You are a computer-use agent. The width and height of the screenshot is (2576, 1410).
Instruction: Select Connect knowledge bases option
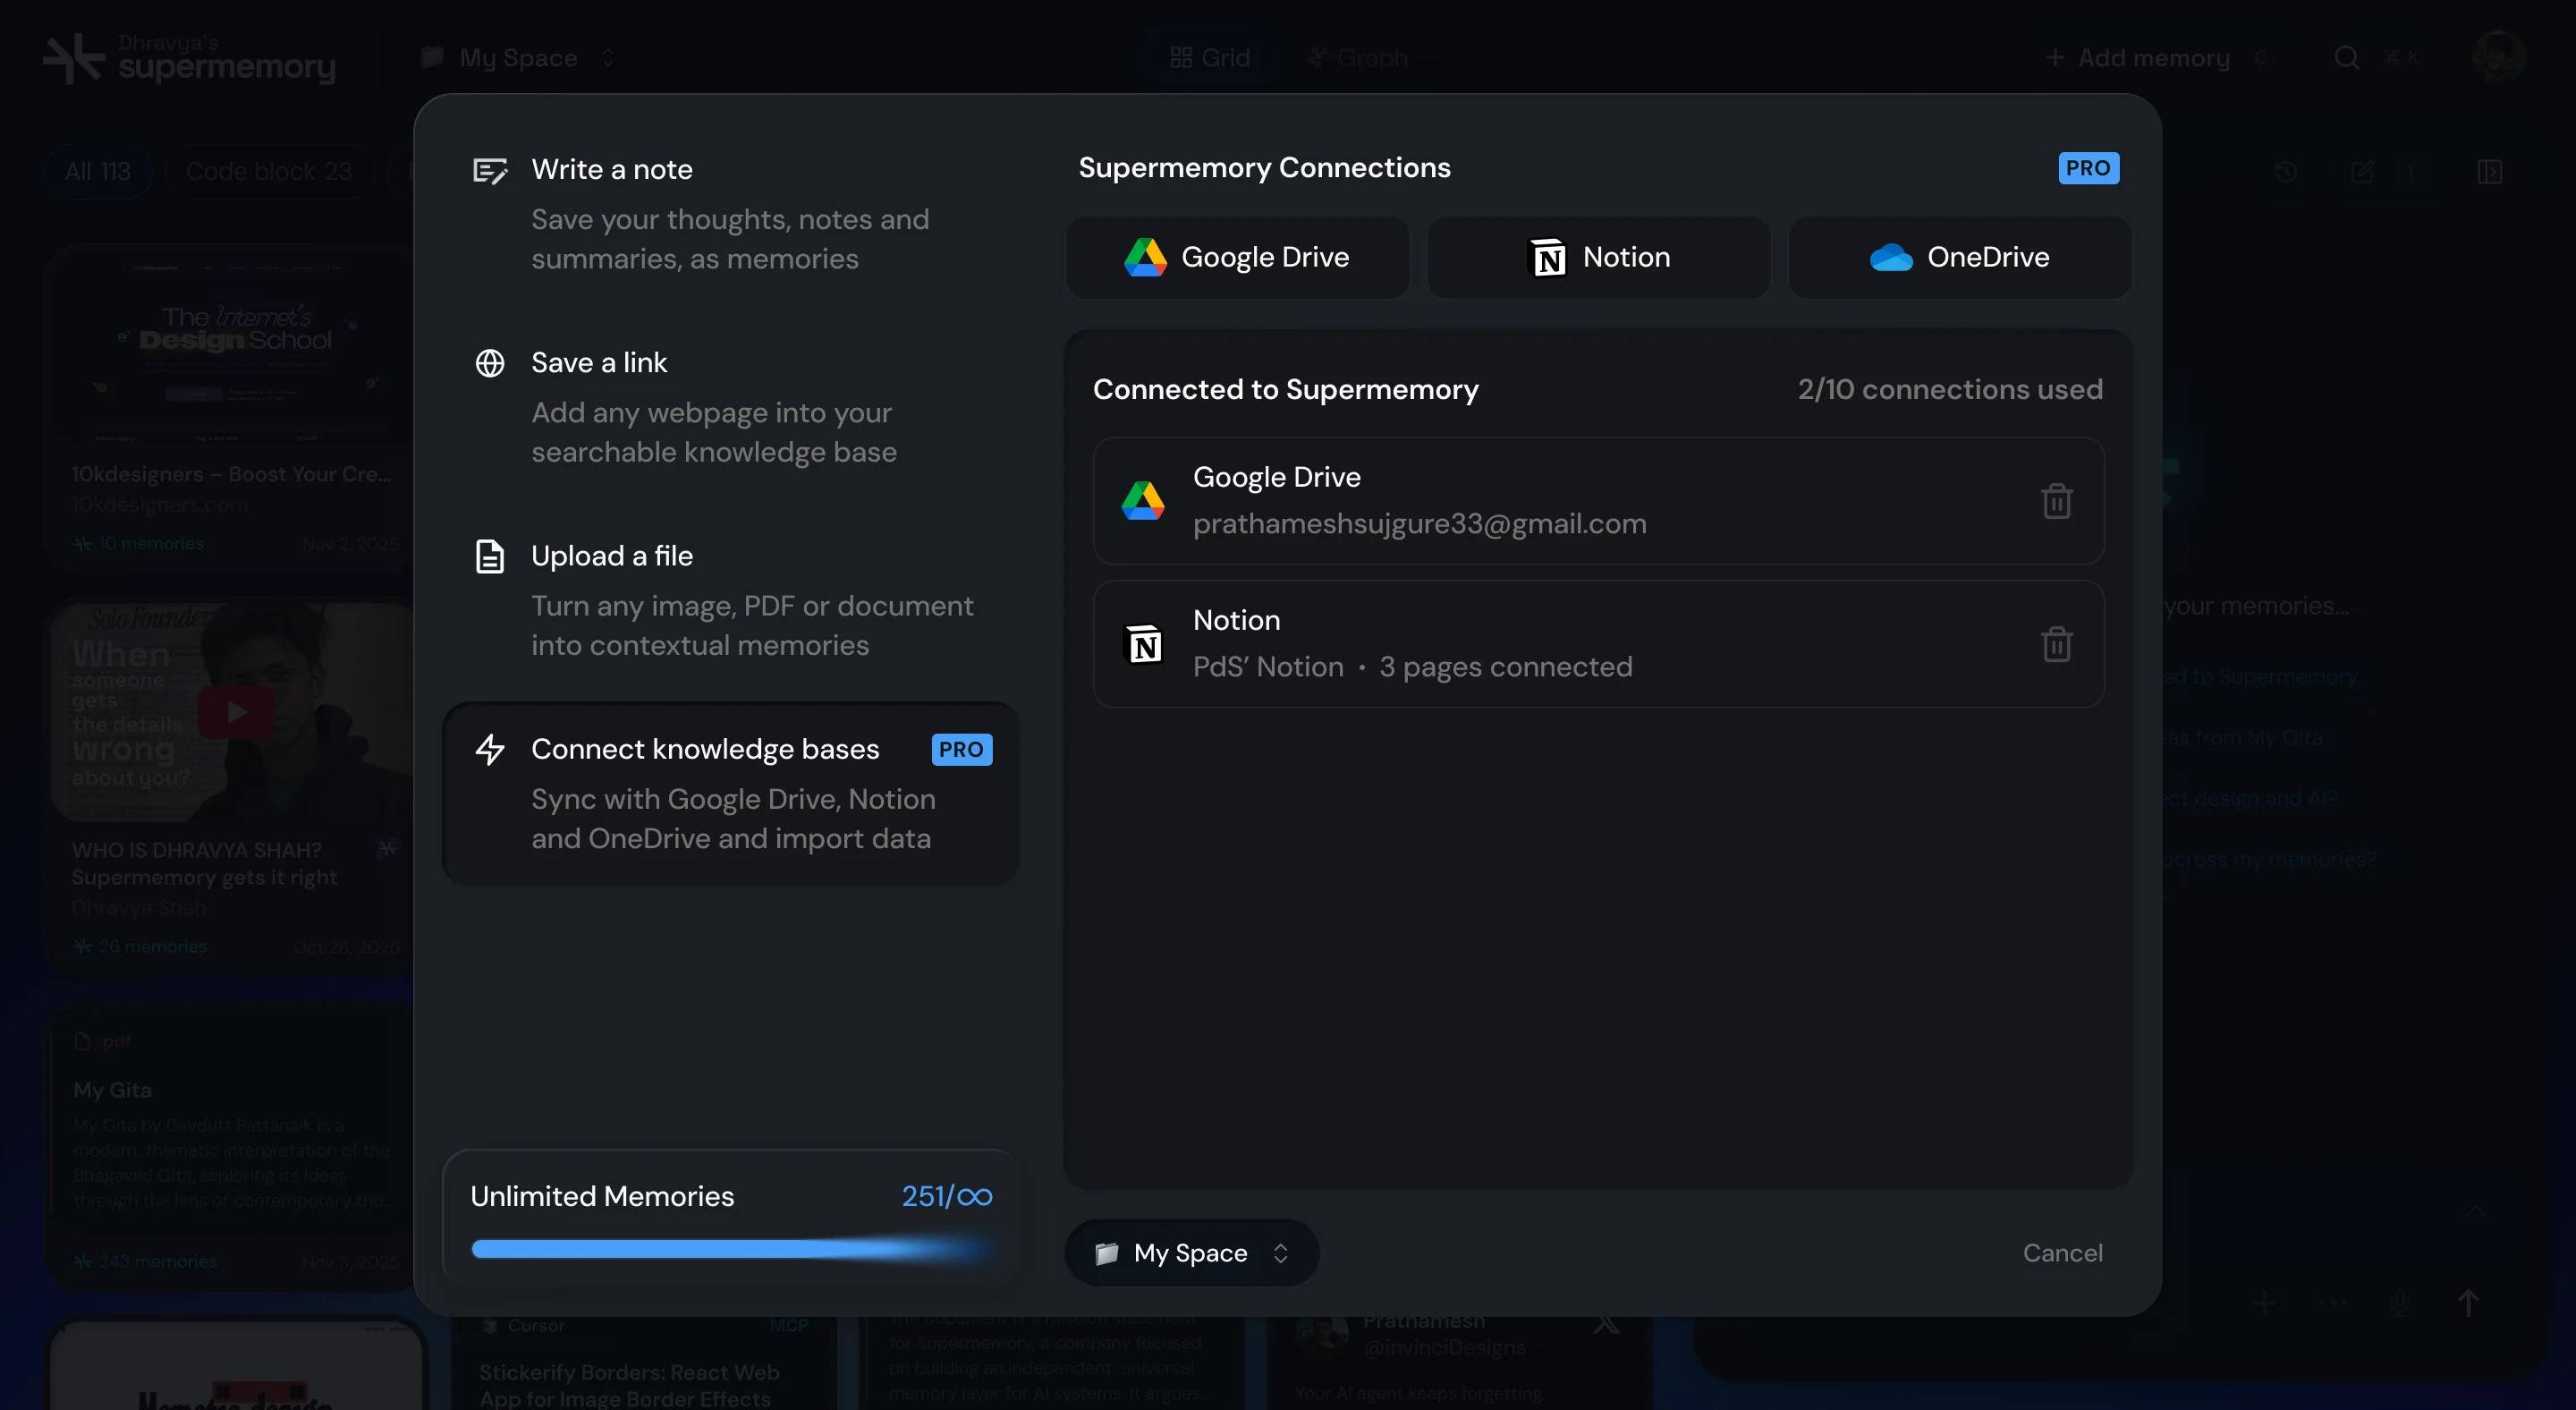click(730, 793)
